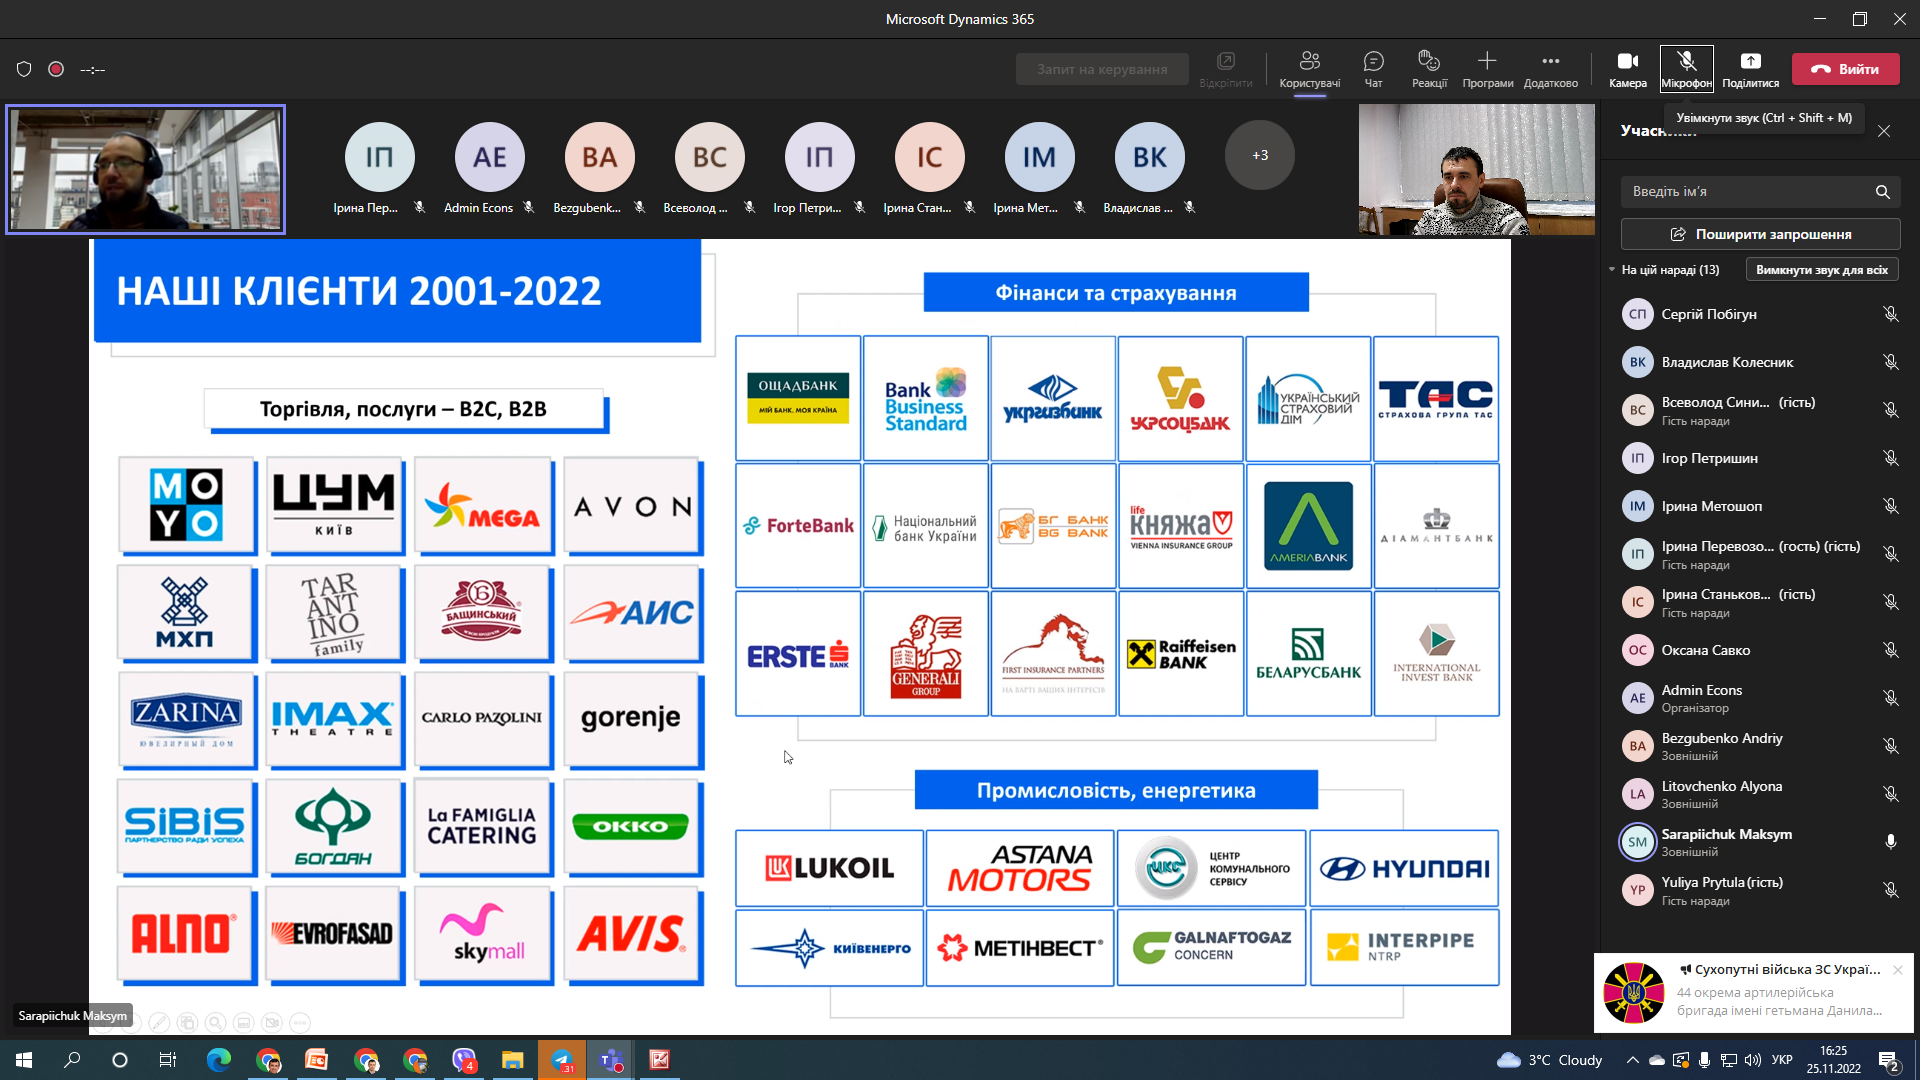Click the Поширити запрошення button
This screenshot has height=1080, width=1920.
[x=1760, y=234]
